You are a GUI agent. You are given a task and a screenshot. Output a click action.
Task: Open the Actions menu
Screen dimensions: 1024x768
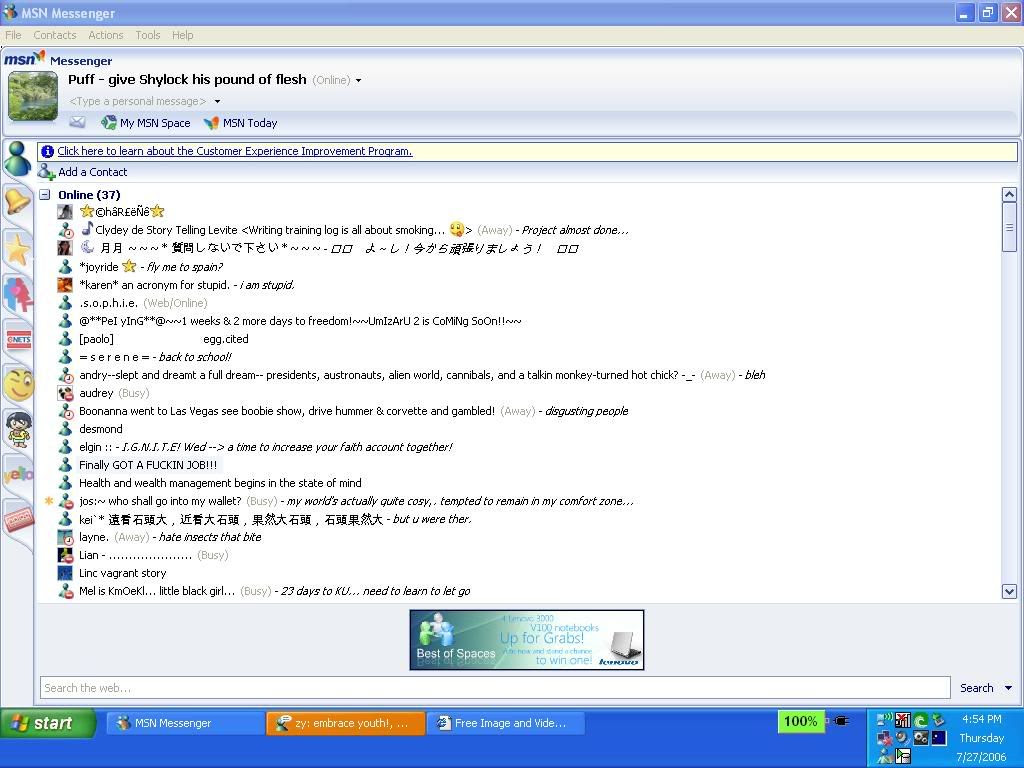point(106,35)
